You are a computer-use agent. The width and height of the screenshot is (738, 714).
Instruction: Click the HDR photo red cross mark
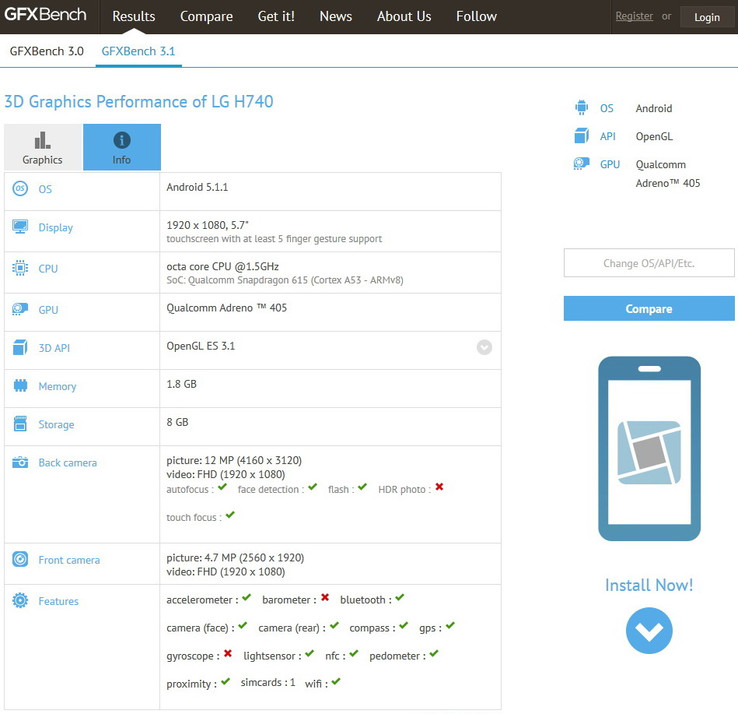point(439,487)
